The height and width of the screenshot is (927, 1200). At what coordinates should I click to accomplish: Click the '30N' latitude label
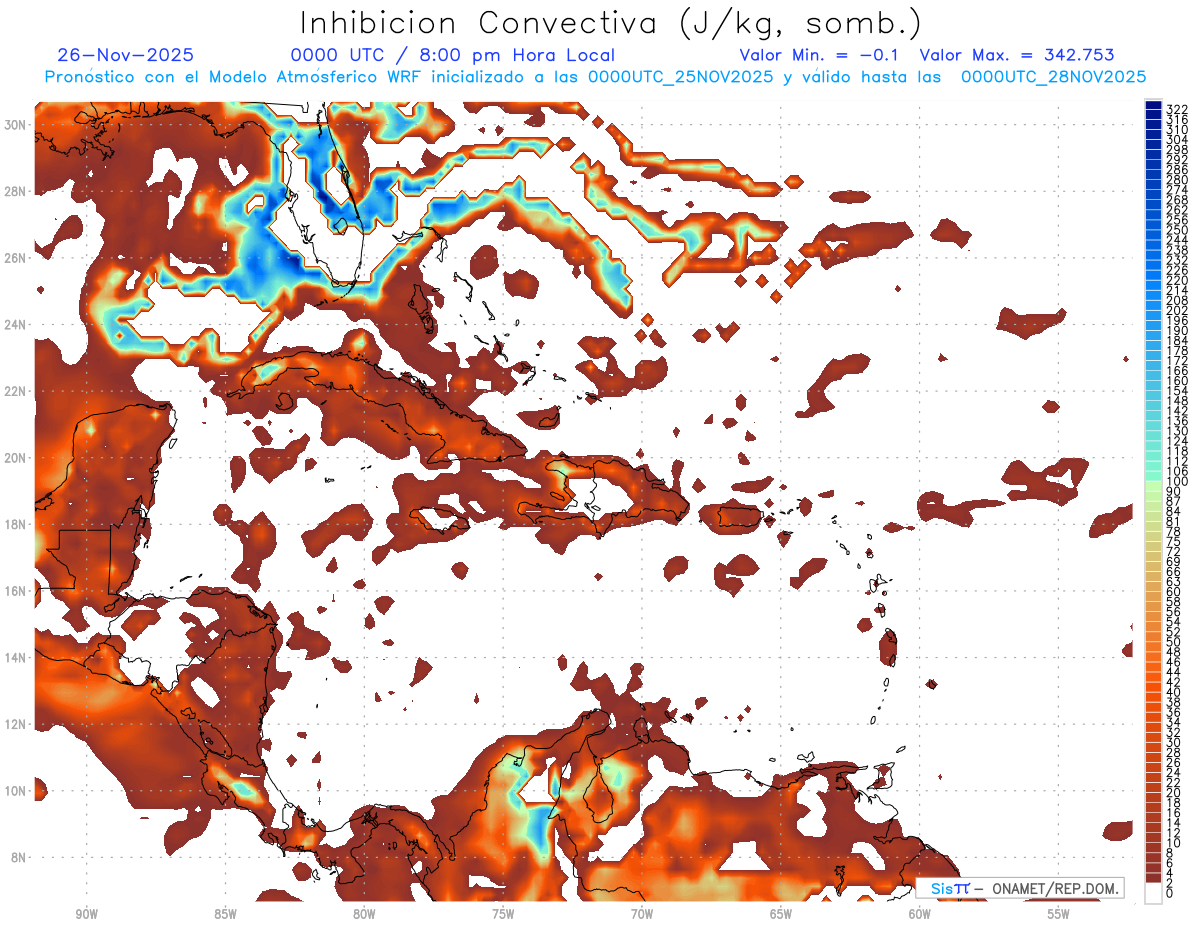click(x=16, y=124)
